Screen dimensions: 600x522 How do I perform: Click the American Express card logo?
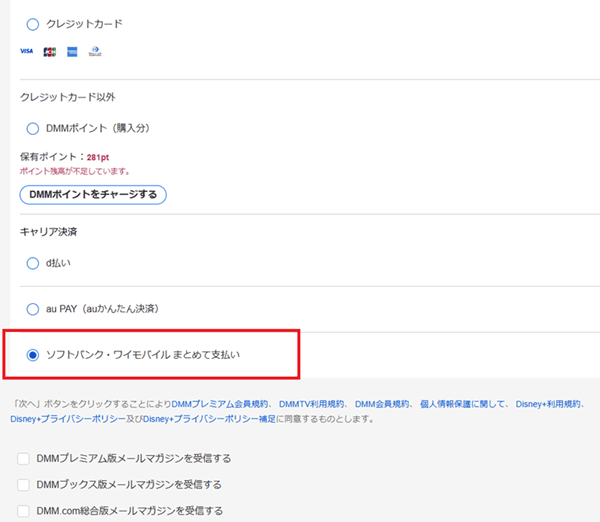(72, 51)
